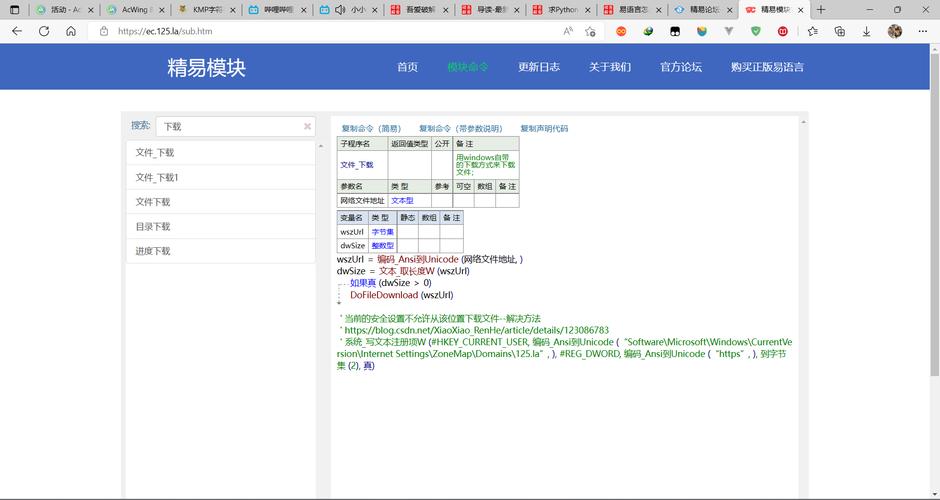Switch to the 精易论坛 tab

705,10
